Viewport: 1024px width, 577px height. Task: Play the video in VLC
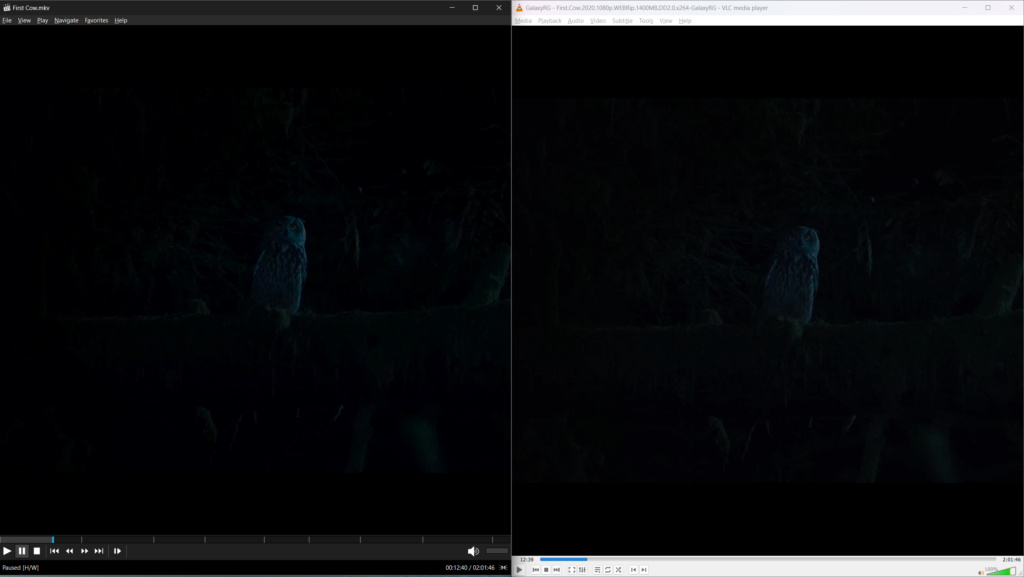(x=519, y=570)
